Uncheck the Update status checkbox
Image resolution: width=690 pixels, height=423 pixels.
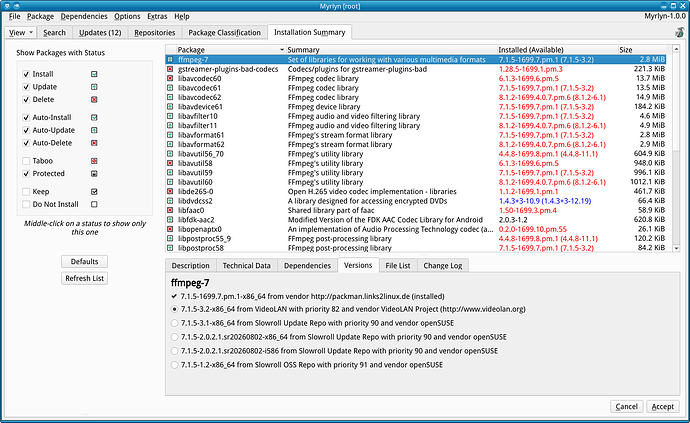pos(26,87)
